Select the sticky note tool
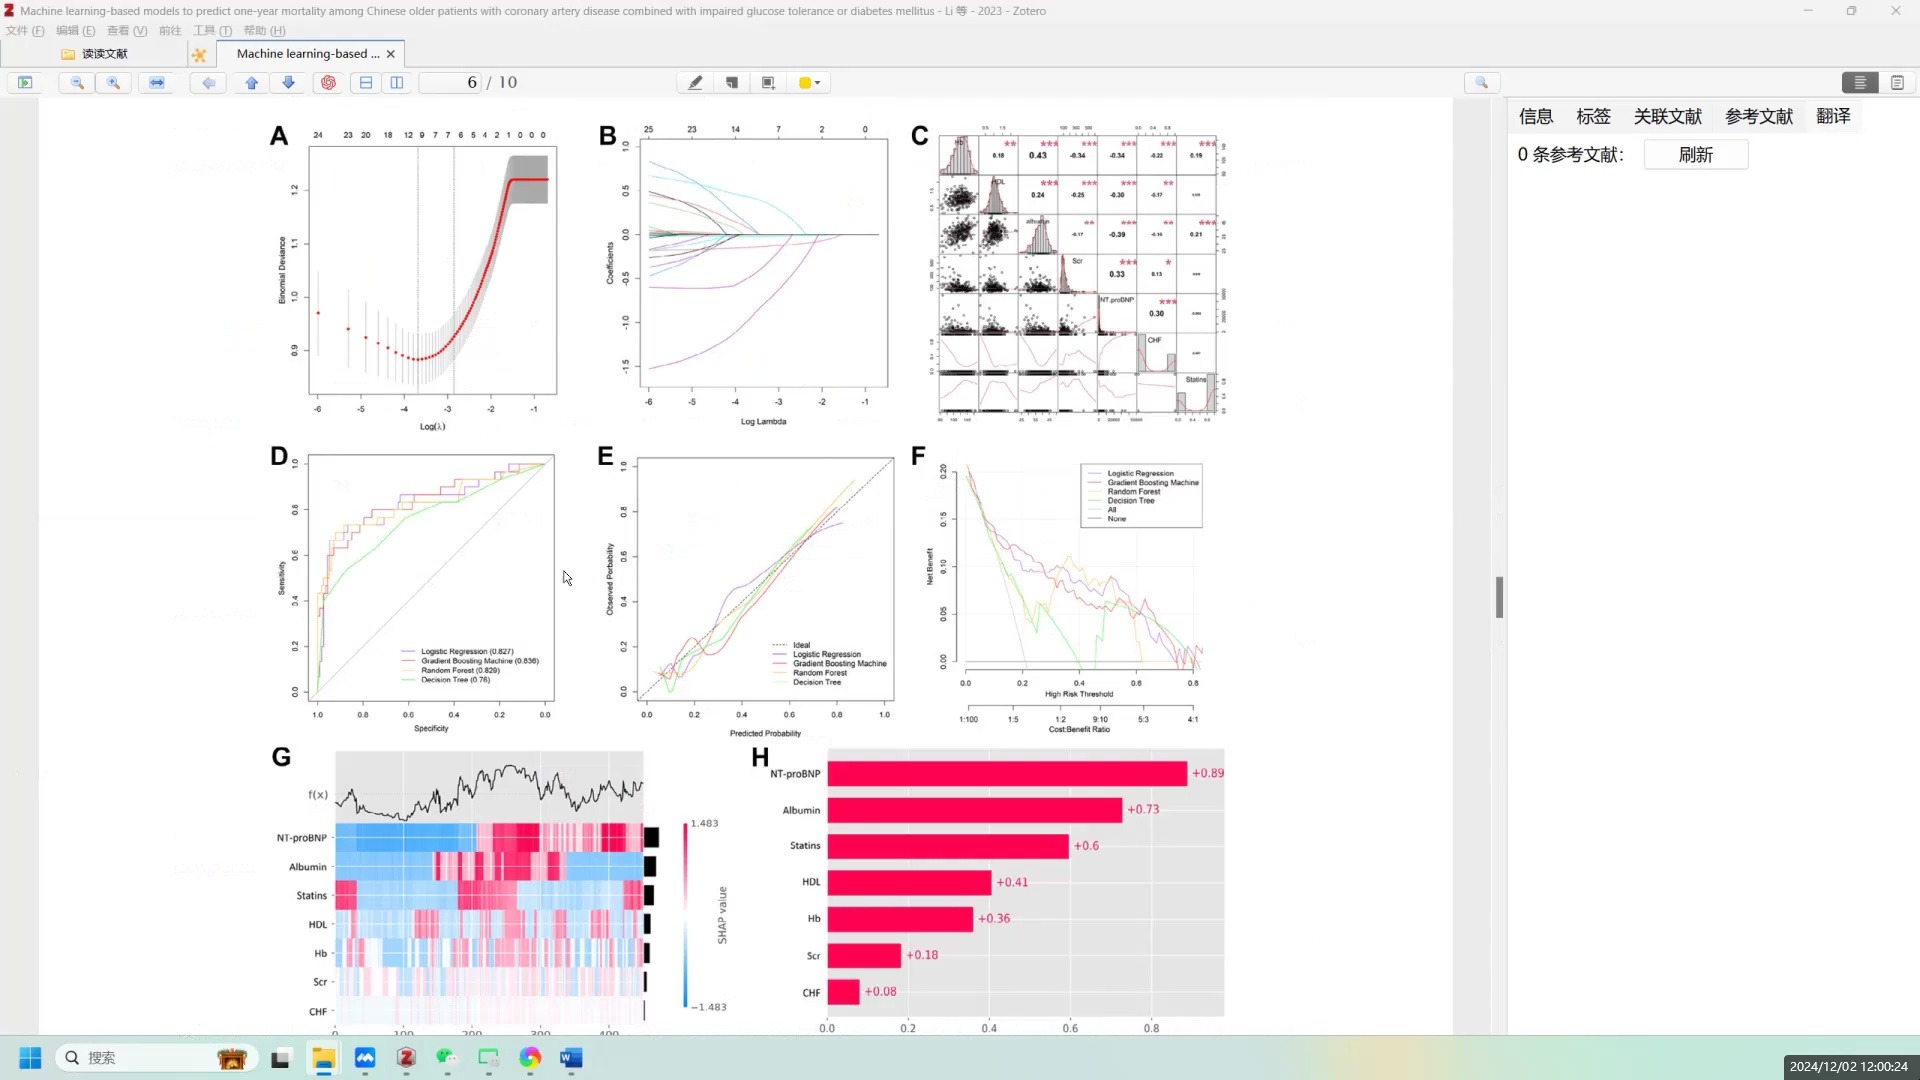The image size is (1920, 1080). pyautogui.click(x=732, y=83)
